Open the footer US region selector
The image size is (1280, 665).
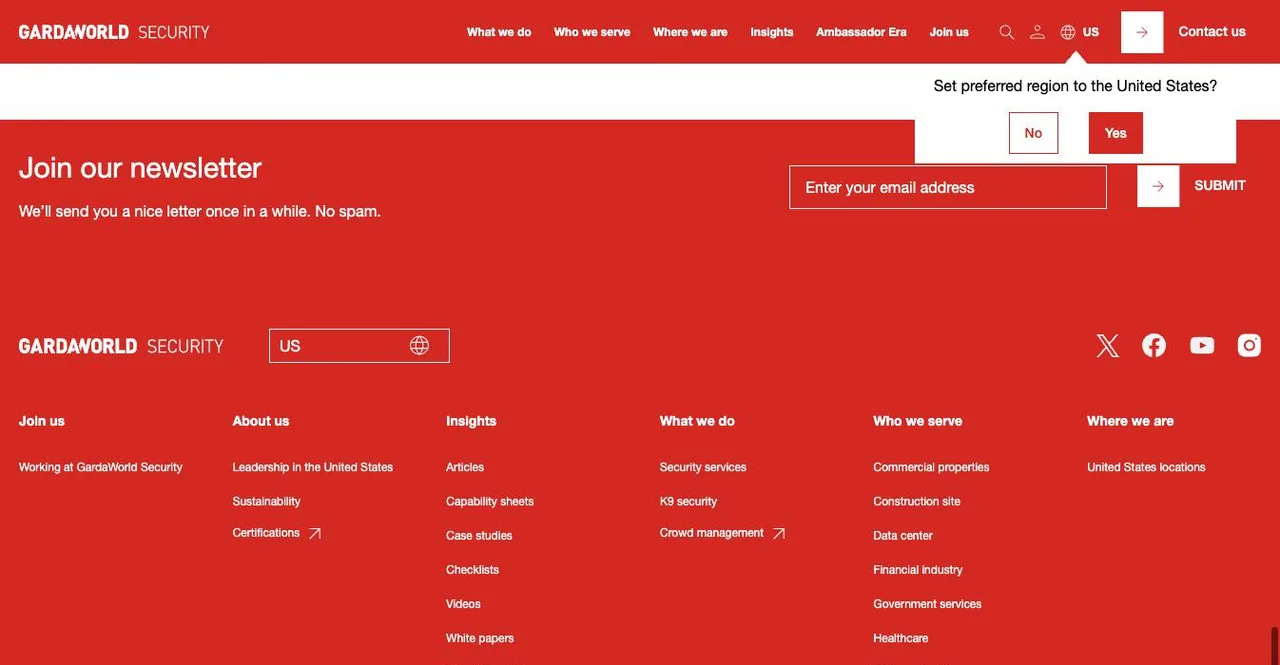click(x=359, y=346)
